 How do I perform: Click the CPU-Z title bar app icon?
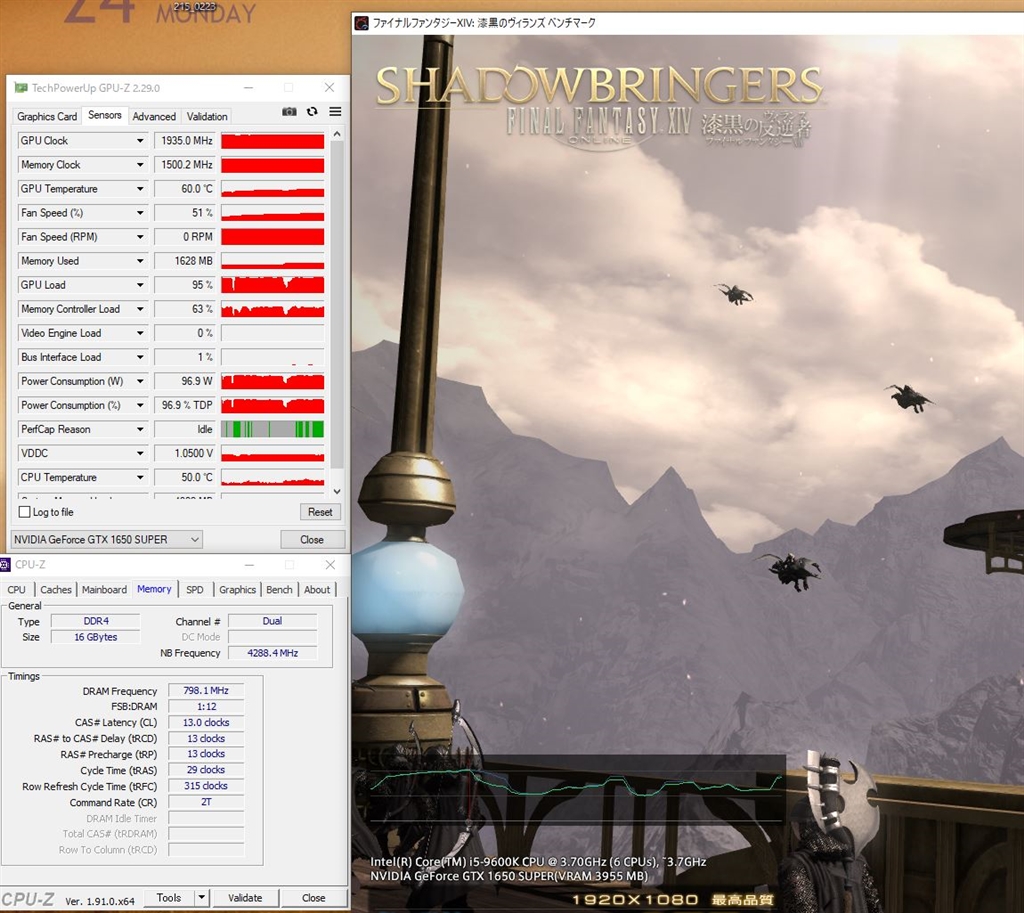tap(5, 564)
